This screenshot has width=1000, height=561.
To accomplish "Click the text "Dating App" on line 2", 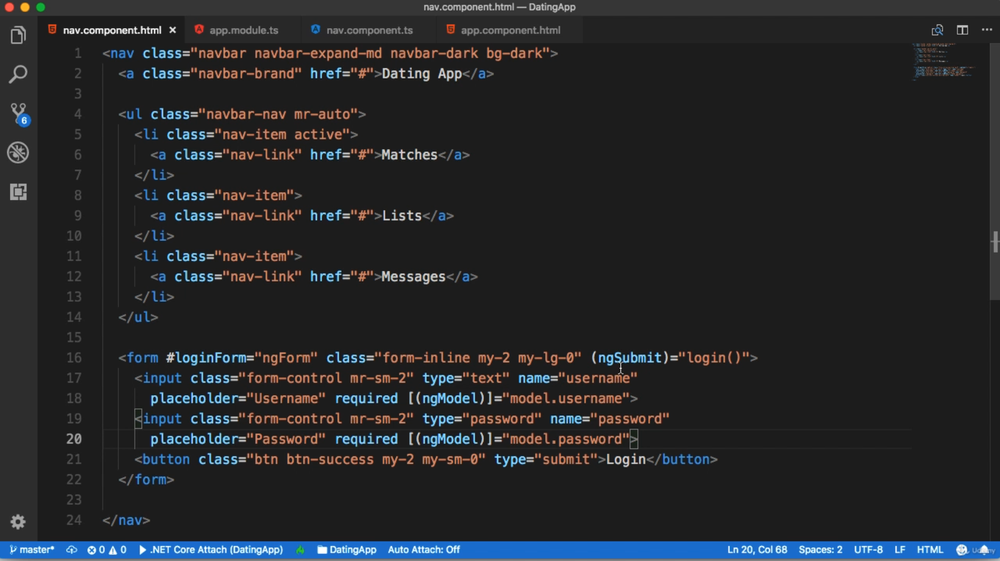I will 422,73.
